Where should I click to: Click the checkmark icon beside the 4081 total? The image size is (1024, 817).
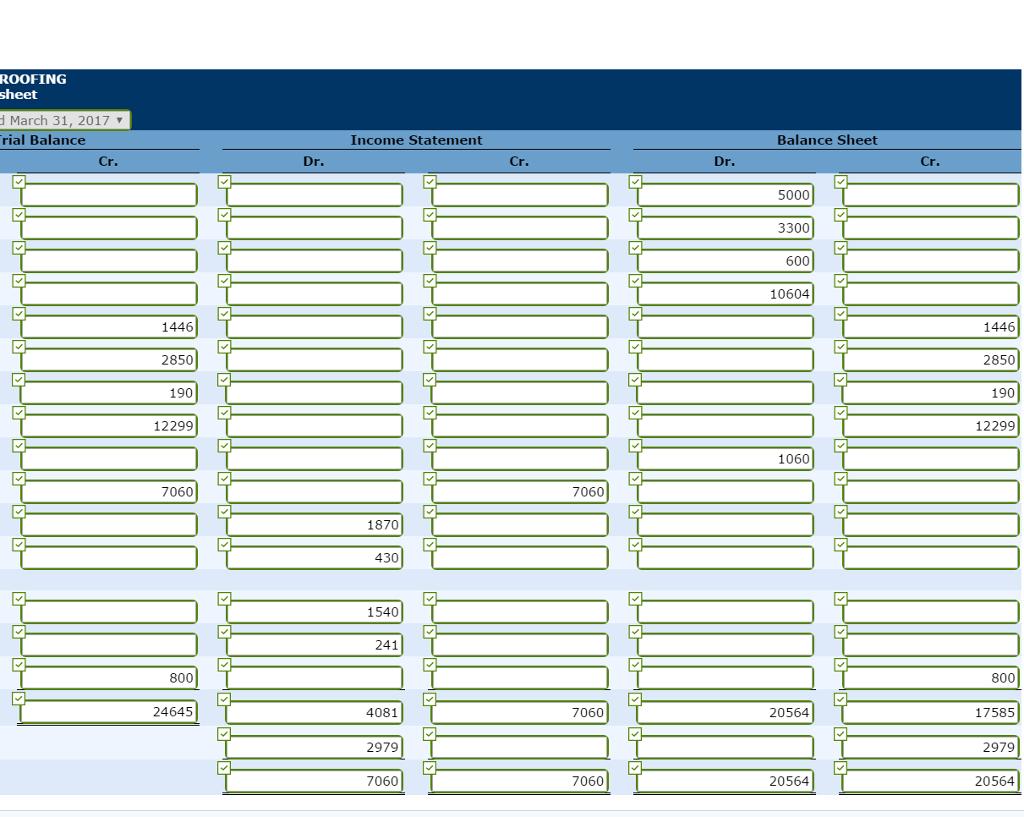[x=224, y=700]
